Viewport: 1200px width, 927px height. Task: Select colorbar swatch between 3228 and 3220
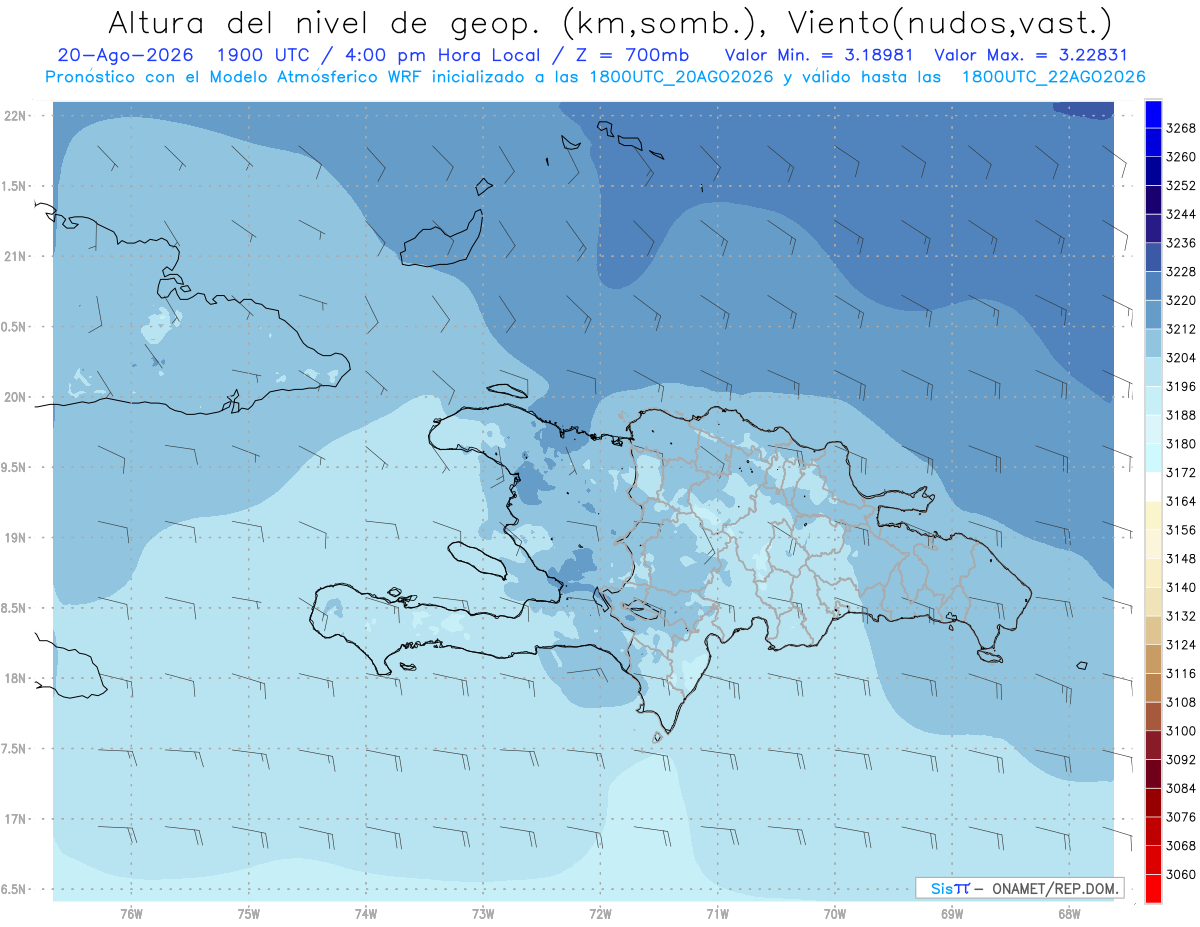(1153, 286)
